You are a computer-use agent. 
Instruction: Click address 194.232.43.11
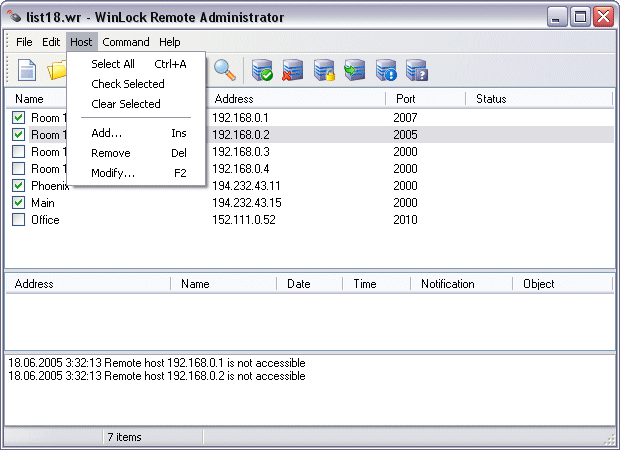pyautogui.click(x=246, y=186)
